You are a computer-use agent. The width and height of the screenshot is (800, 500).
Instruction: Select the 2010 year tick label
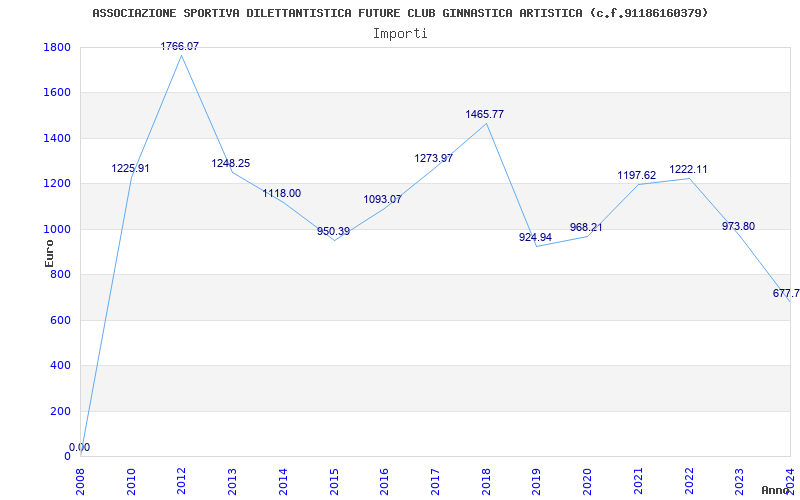pos(131,481)
